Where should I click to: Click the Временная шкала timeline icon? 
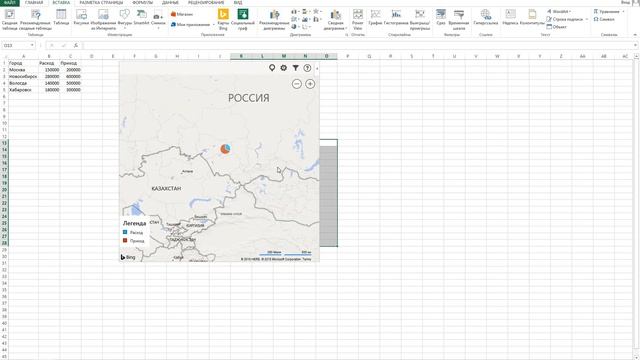tap(459, 19)
